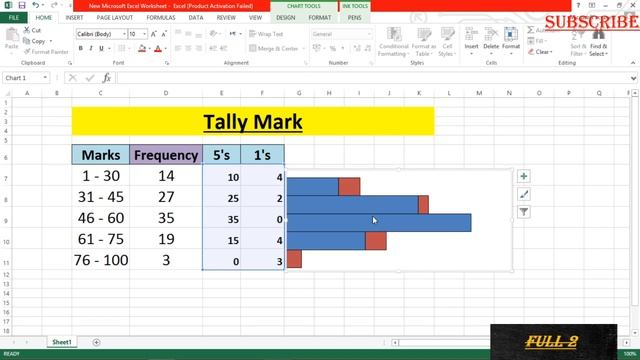Viewport: 640px width, 360px height.
Task: Toggle Wrap Text
Action: [266, 34]
